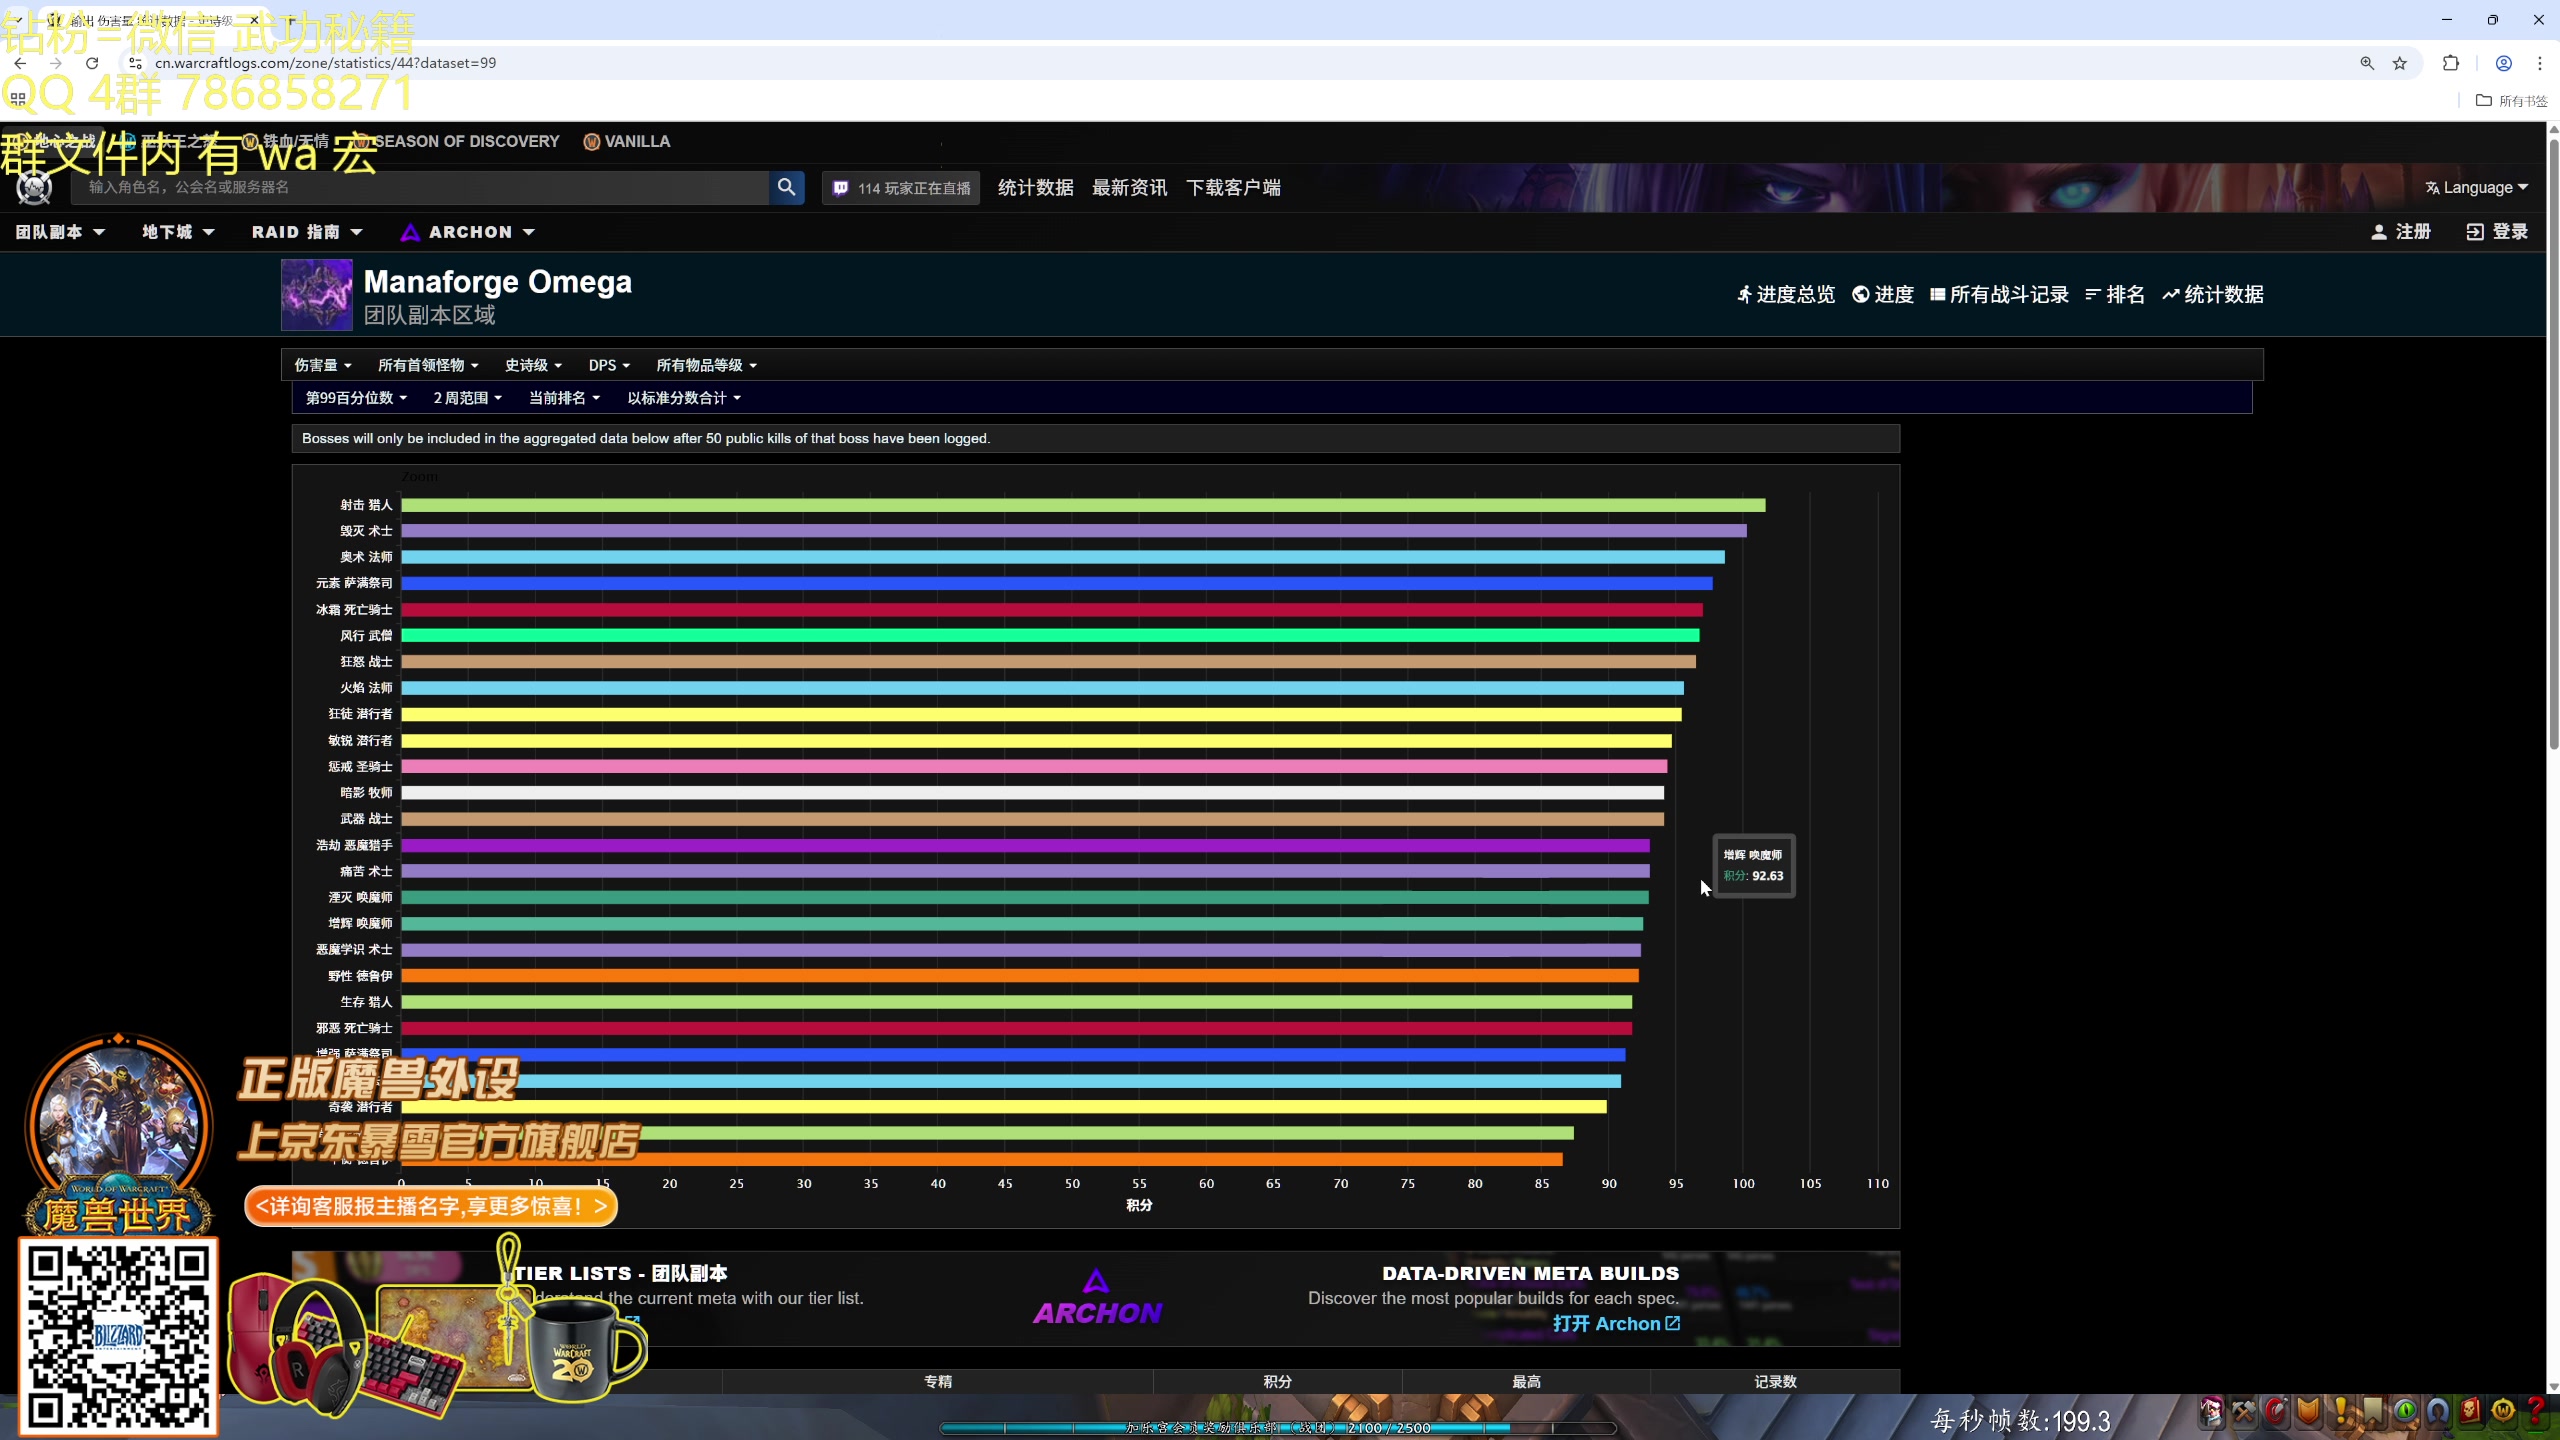The height and width of the screenshot is (1440, 2560).
Task: Click the browser zoom magnifier icon
Action: pyautogui.click(x=2367, y=63)
